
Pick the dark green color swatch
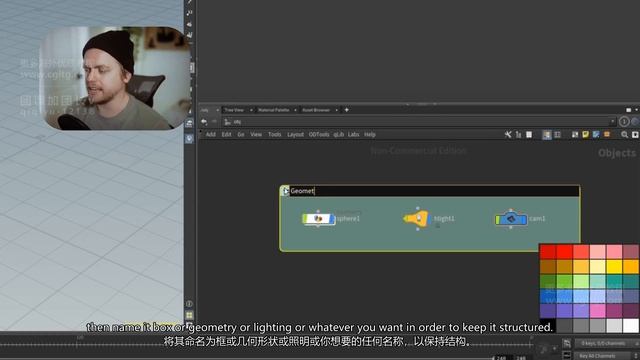[x=548, y=281]
